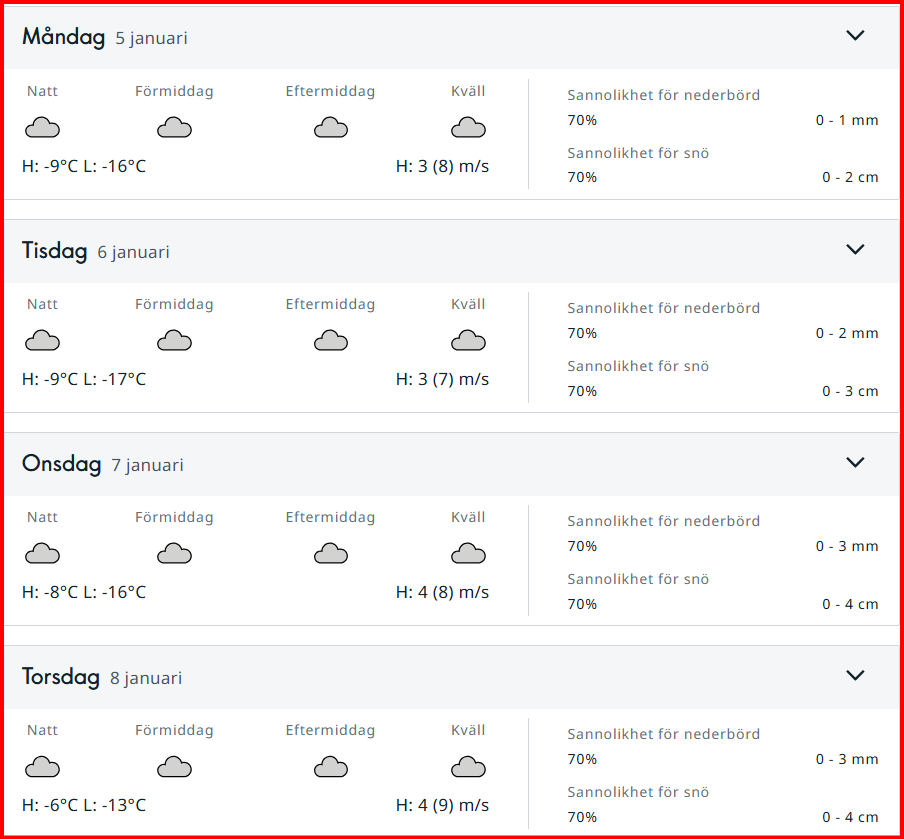Click Tisdag Natt cloud icon
The height and width of the screenshot is (839, 904).
click(x=43, y=341)
